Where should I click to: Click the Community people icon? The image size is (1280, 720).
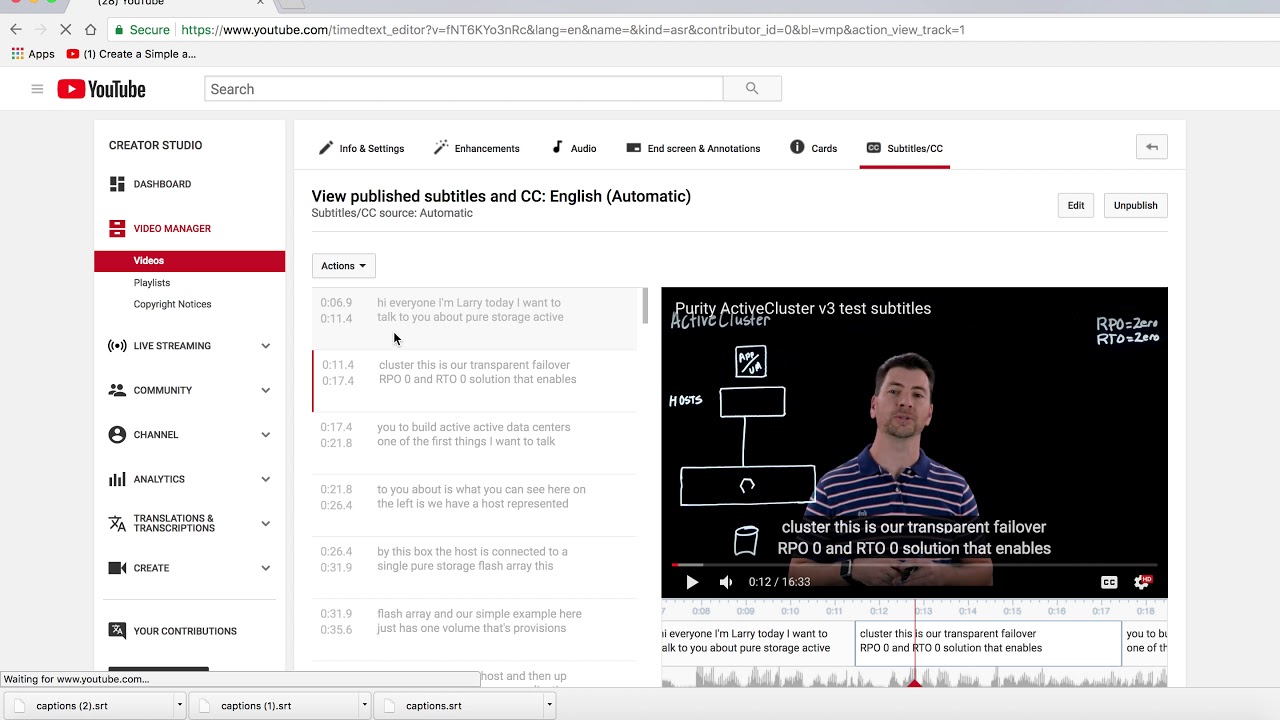[x=117, y=390]
